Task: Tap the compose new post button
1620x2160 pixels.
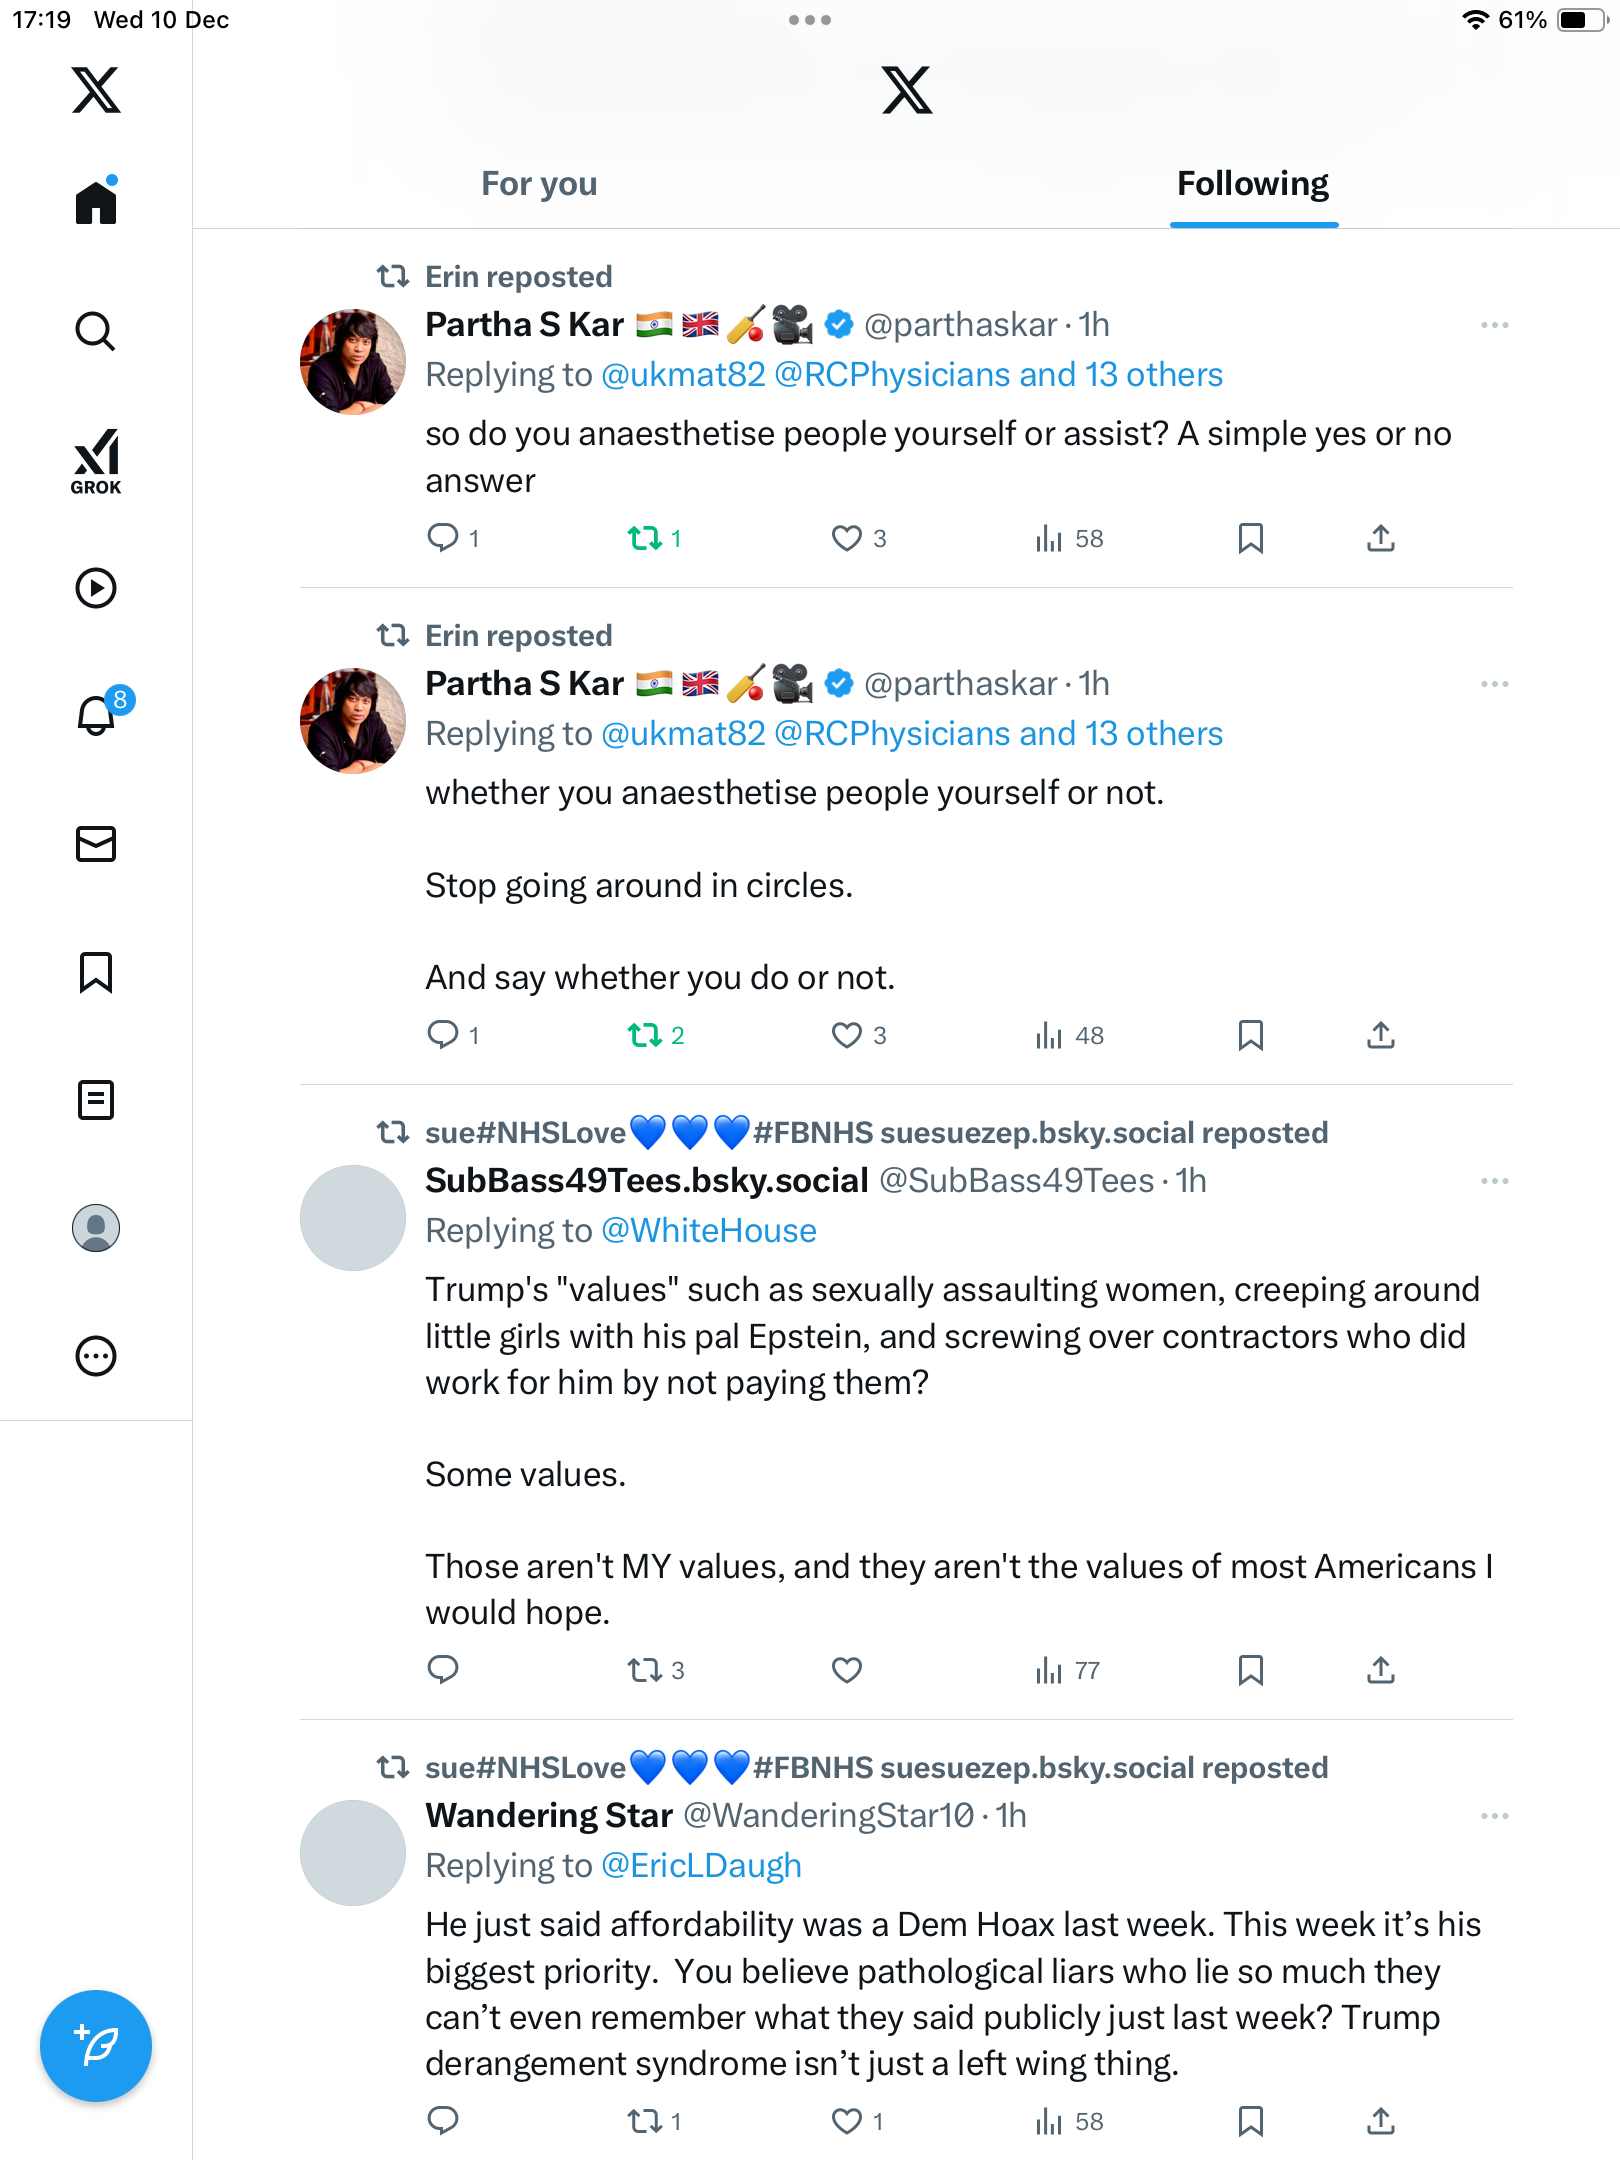Action: pos(96,2046)
